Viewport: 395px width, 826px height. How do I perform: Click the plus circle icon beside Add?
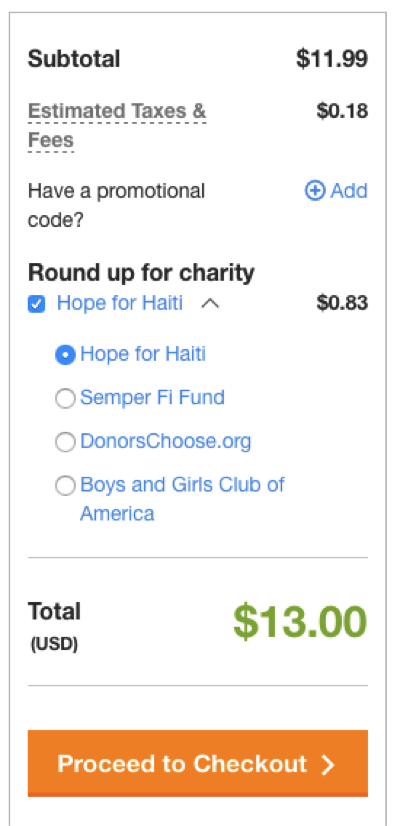(315, 191)
